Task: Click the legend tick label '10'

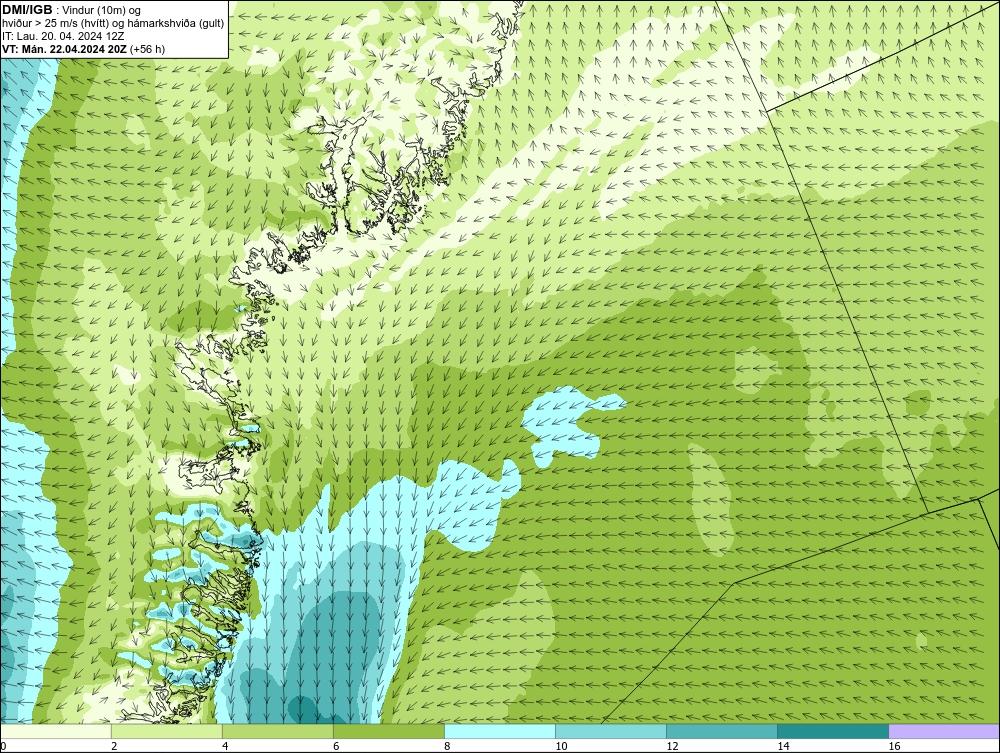Action: point(561,746)
